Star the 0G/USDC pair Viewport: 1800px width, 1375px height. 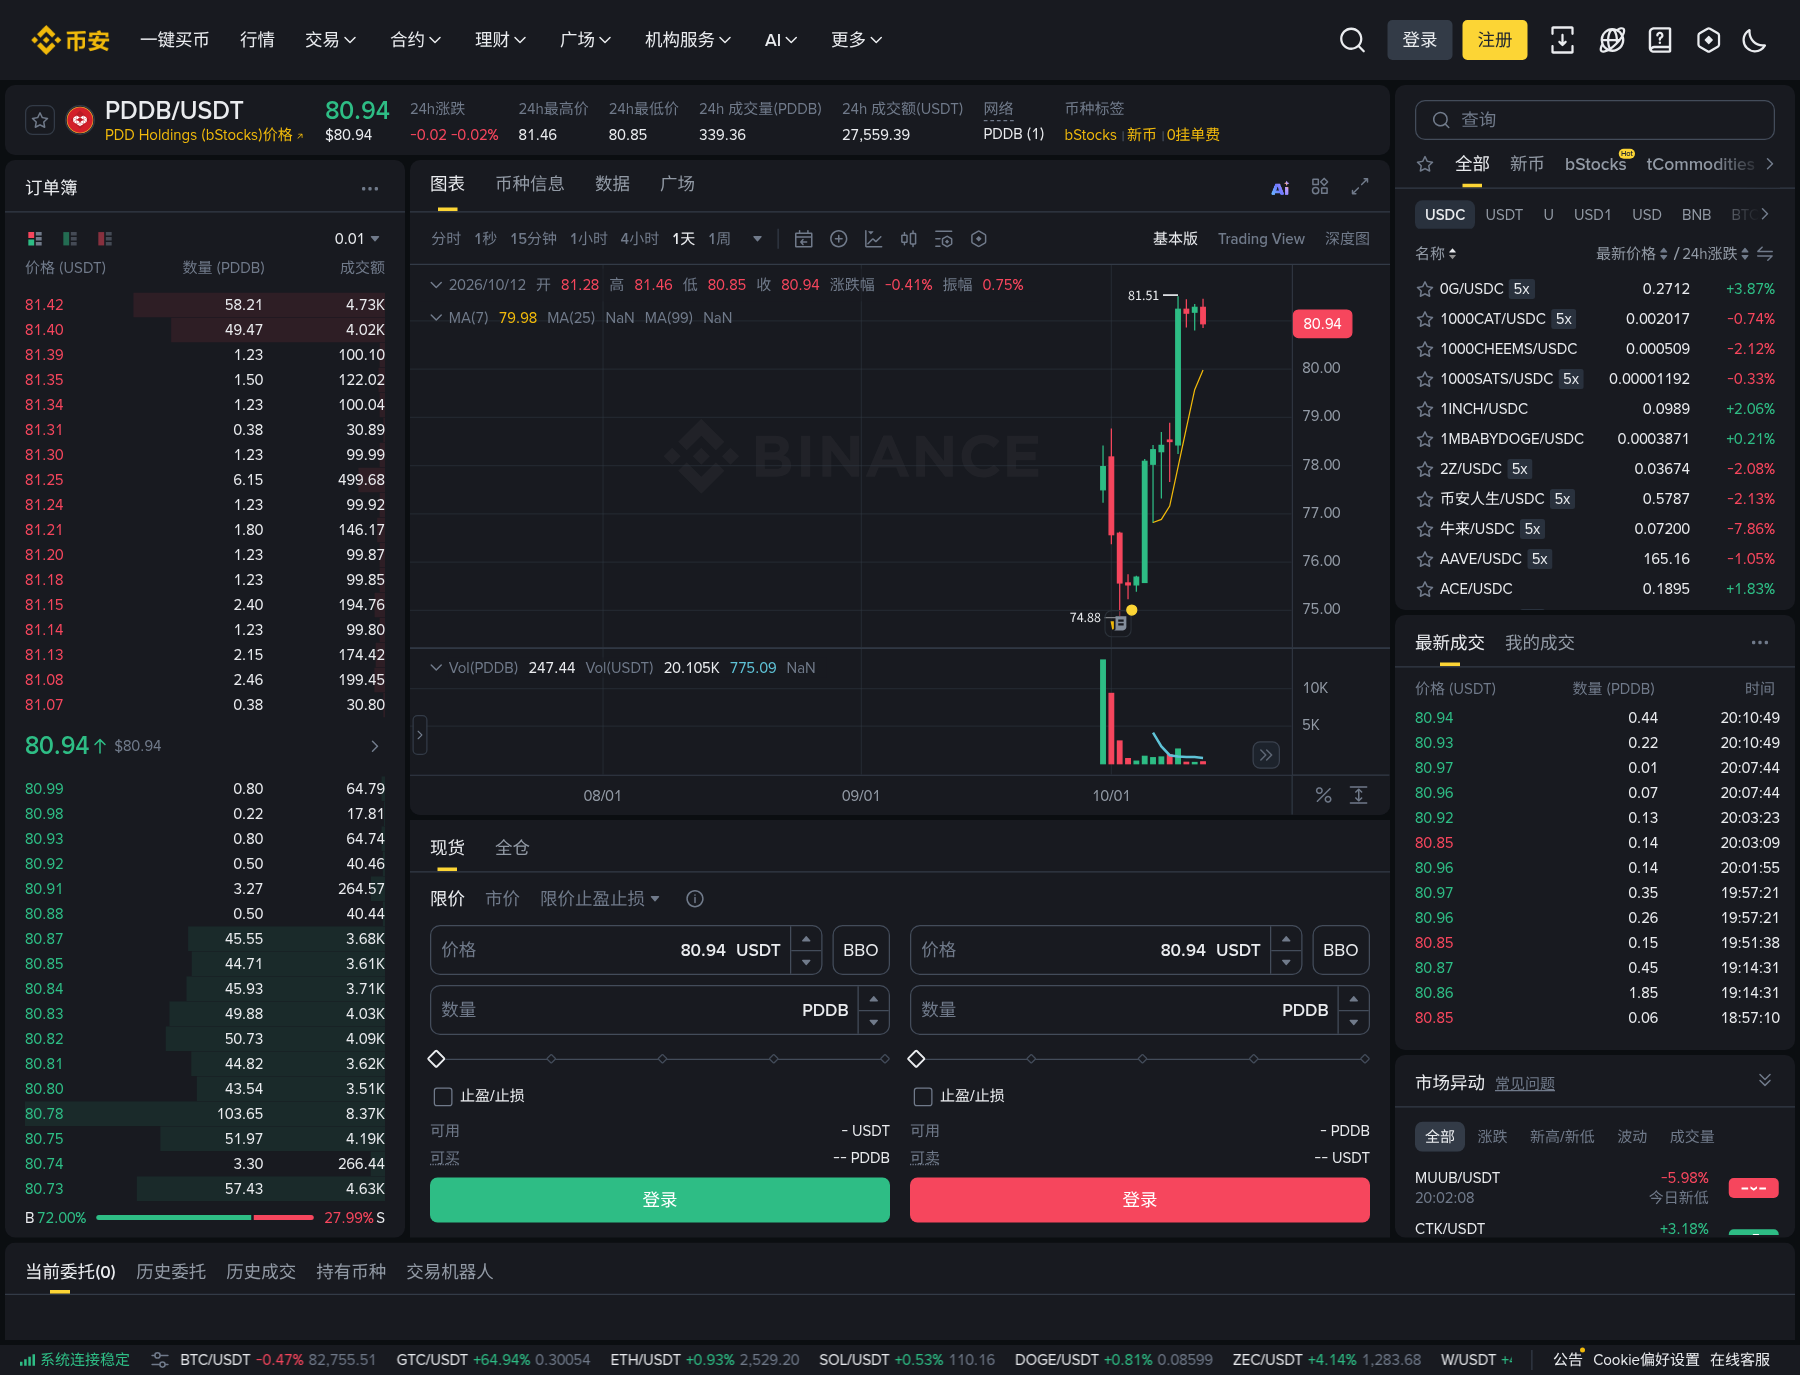coord(1425,289)
